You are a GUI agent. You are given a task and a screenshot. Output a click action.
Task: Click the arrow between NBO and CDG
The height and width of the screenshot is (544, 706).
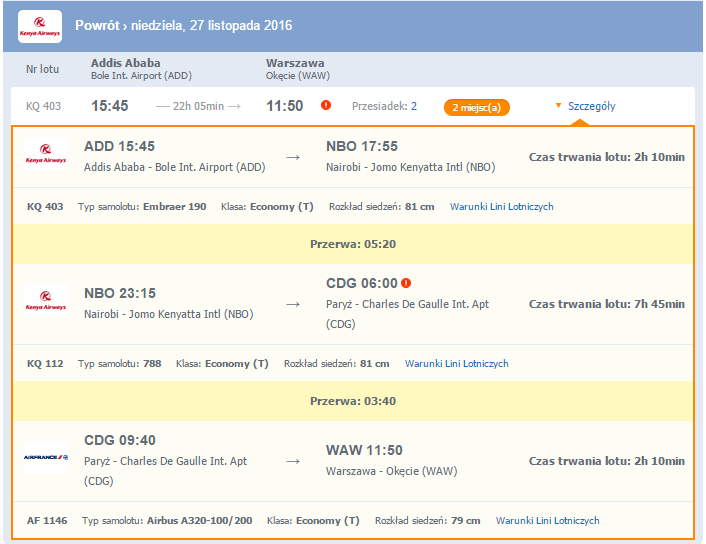293,305
